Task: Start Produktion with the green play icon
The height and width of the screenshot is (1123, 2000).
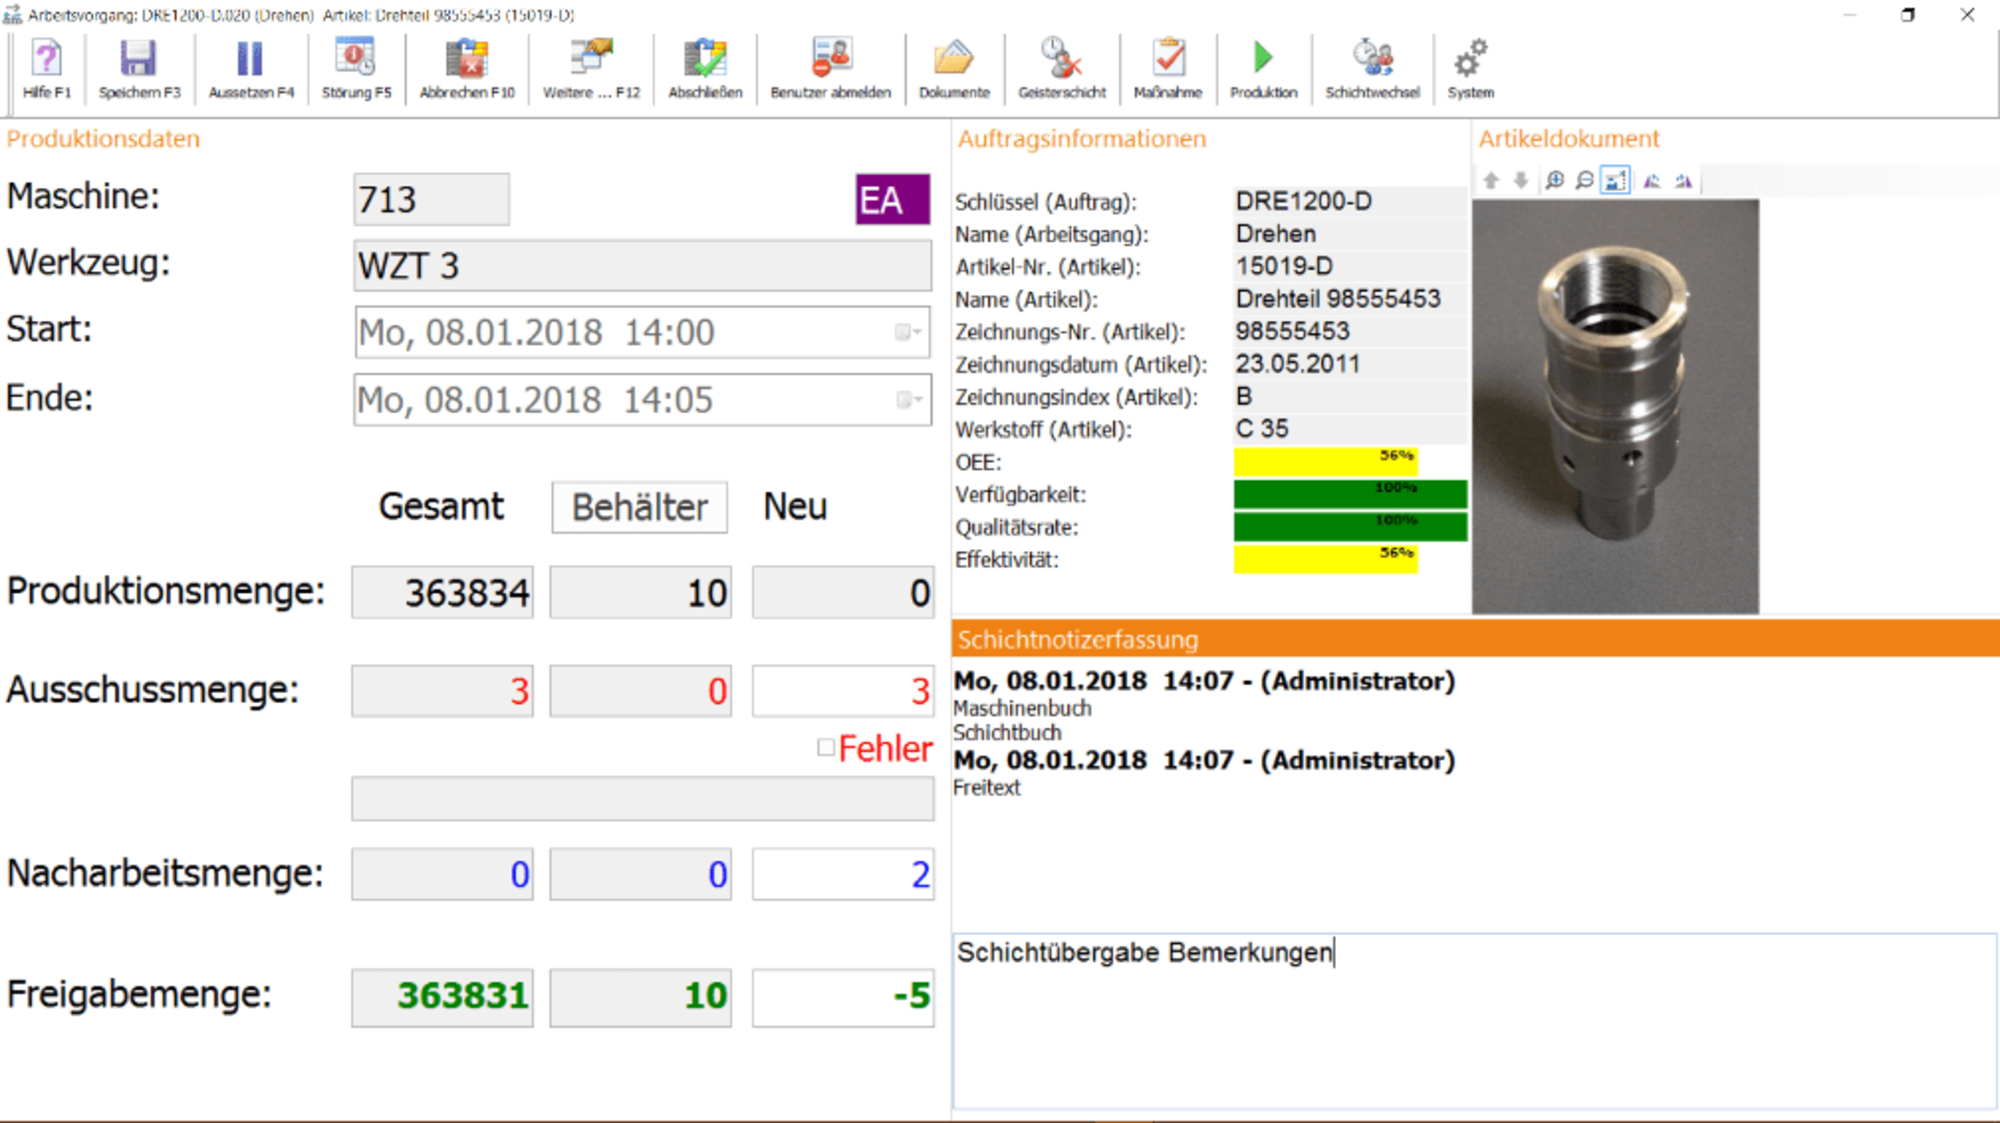Action: [1263, 69]
